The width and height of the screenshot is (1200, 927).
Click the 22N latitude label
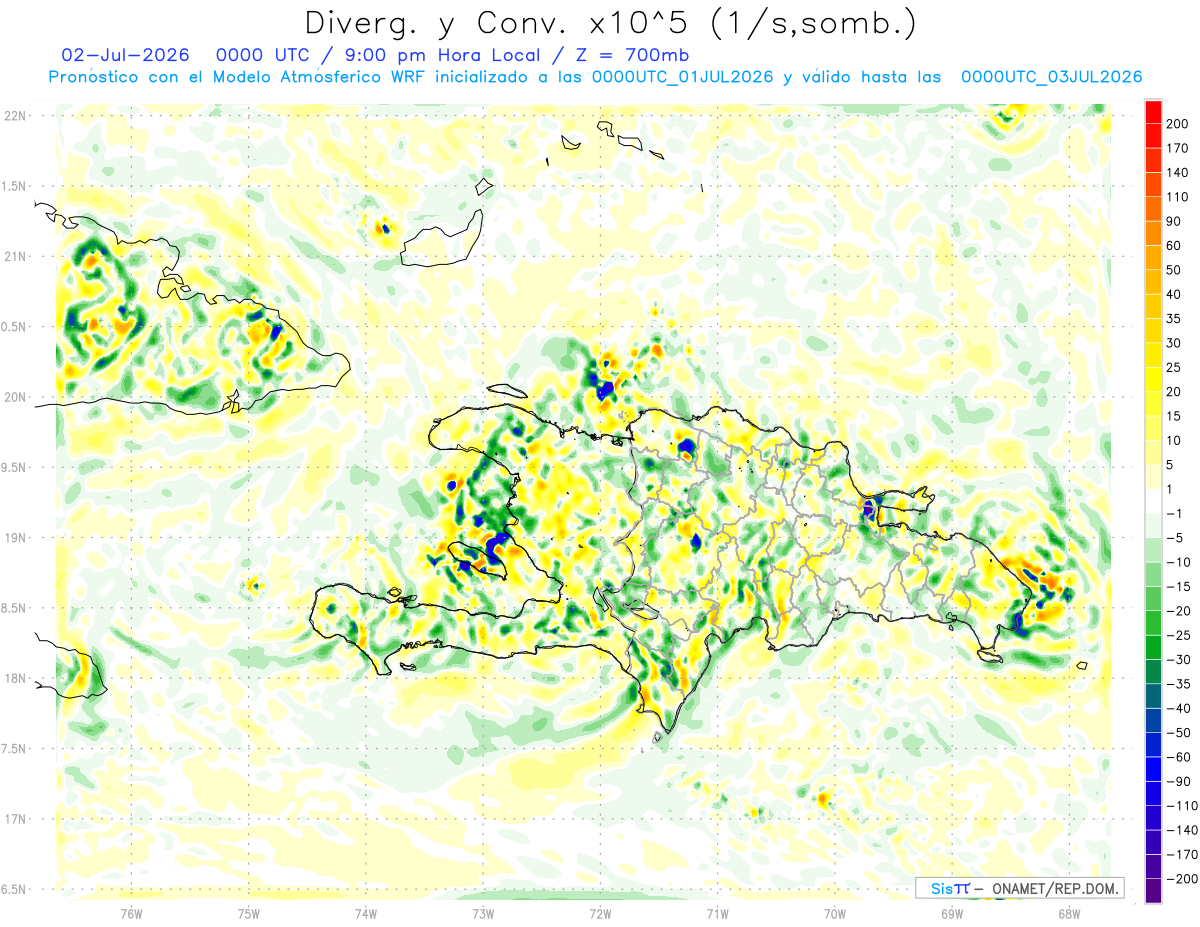click(14, 116)
